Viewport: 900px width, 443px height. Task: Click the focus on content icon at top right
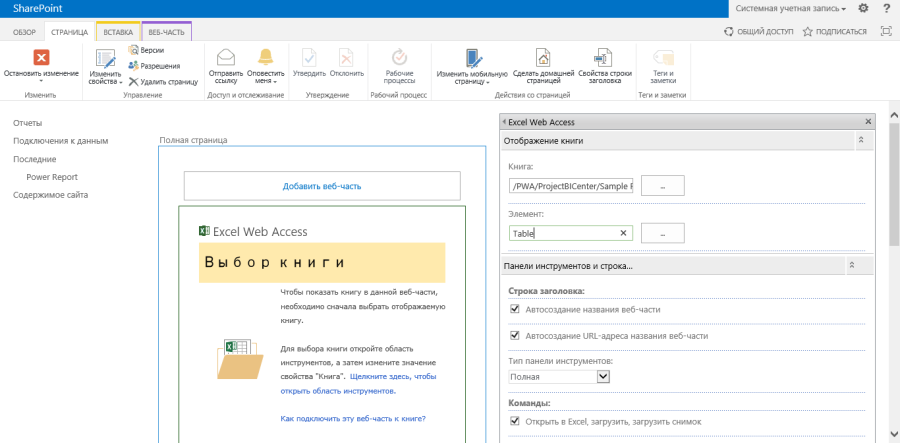[x=886, y=32]
